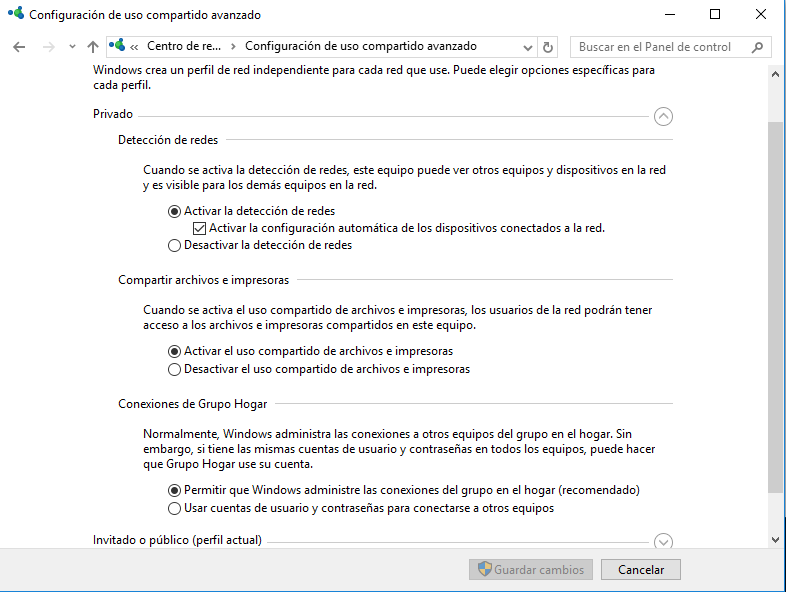Screen dimensions: 786x592
Task: Open the arrow after 'Centro de re...'
Action: tap(233, 47)
